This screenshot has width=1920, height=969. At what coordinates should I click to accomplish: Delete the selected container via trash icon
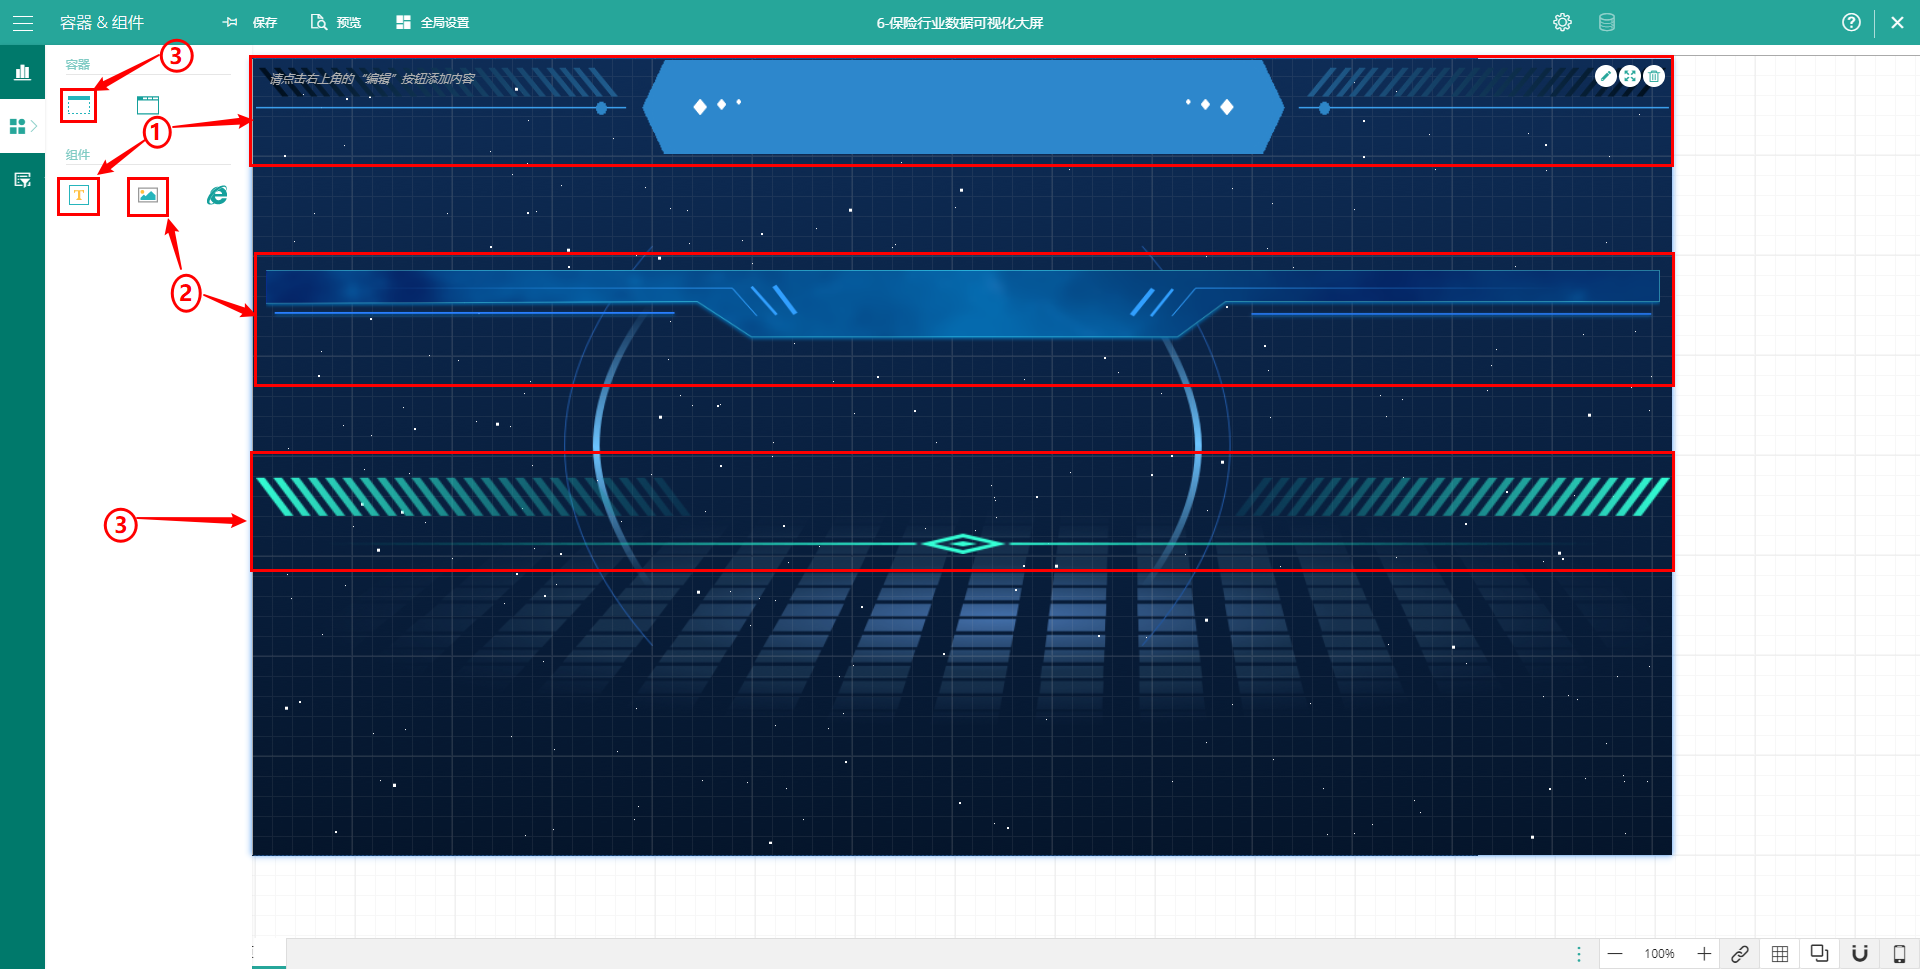coord(1654,76)
